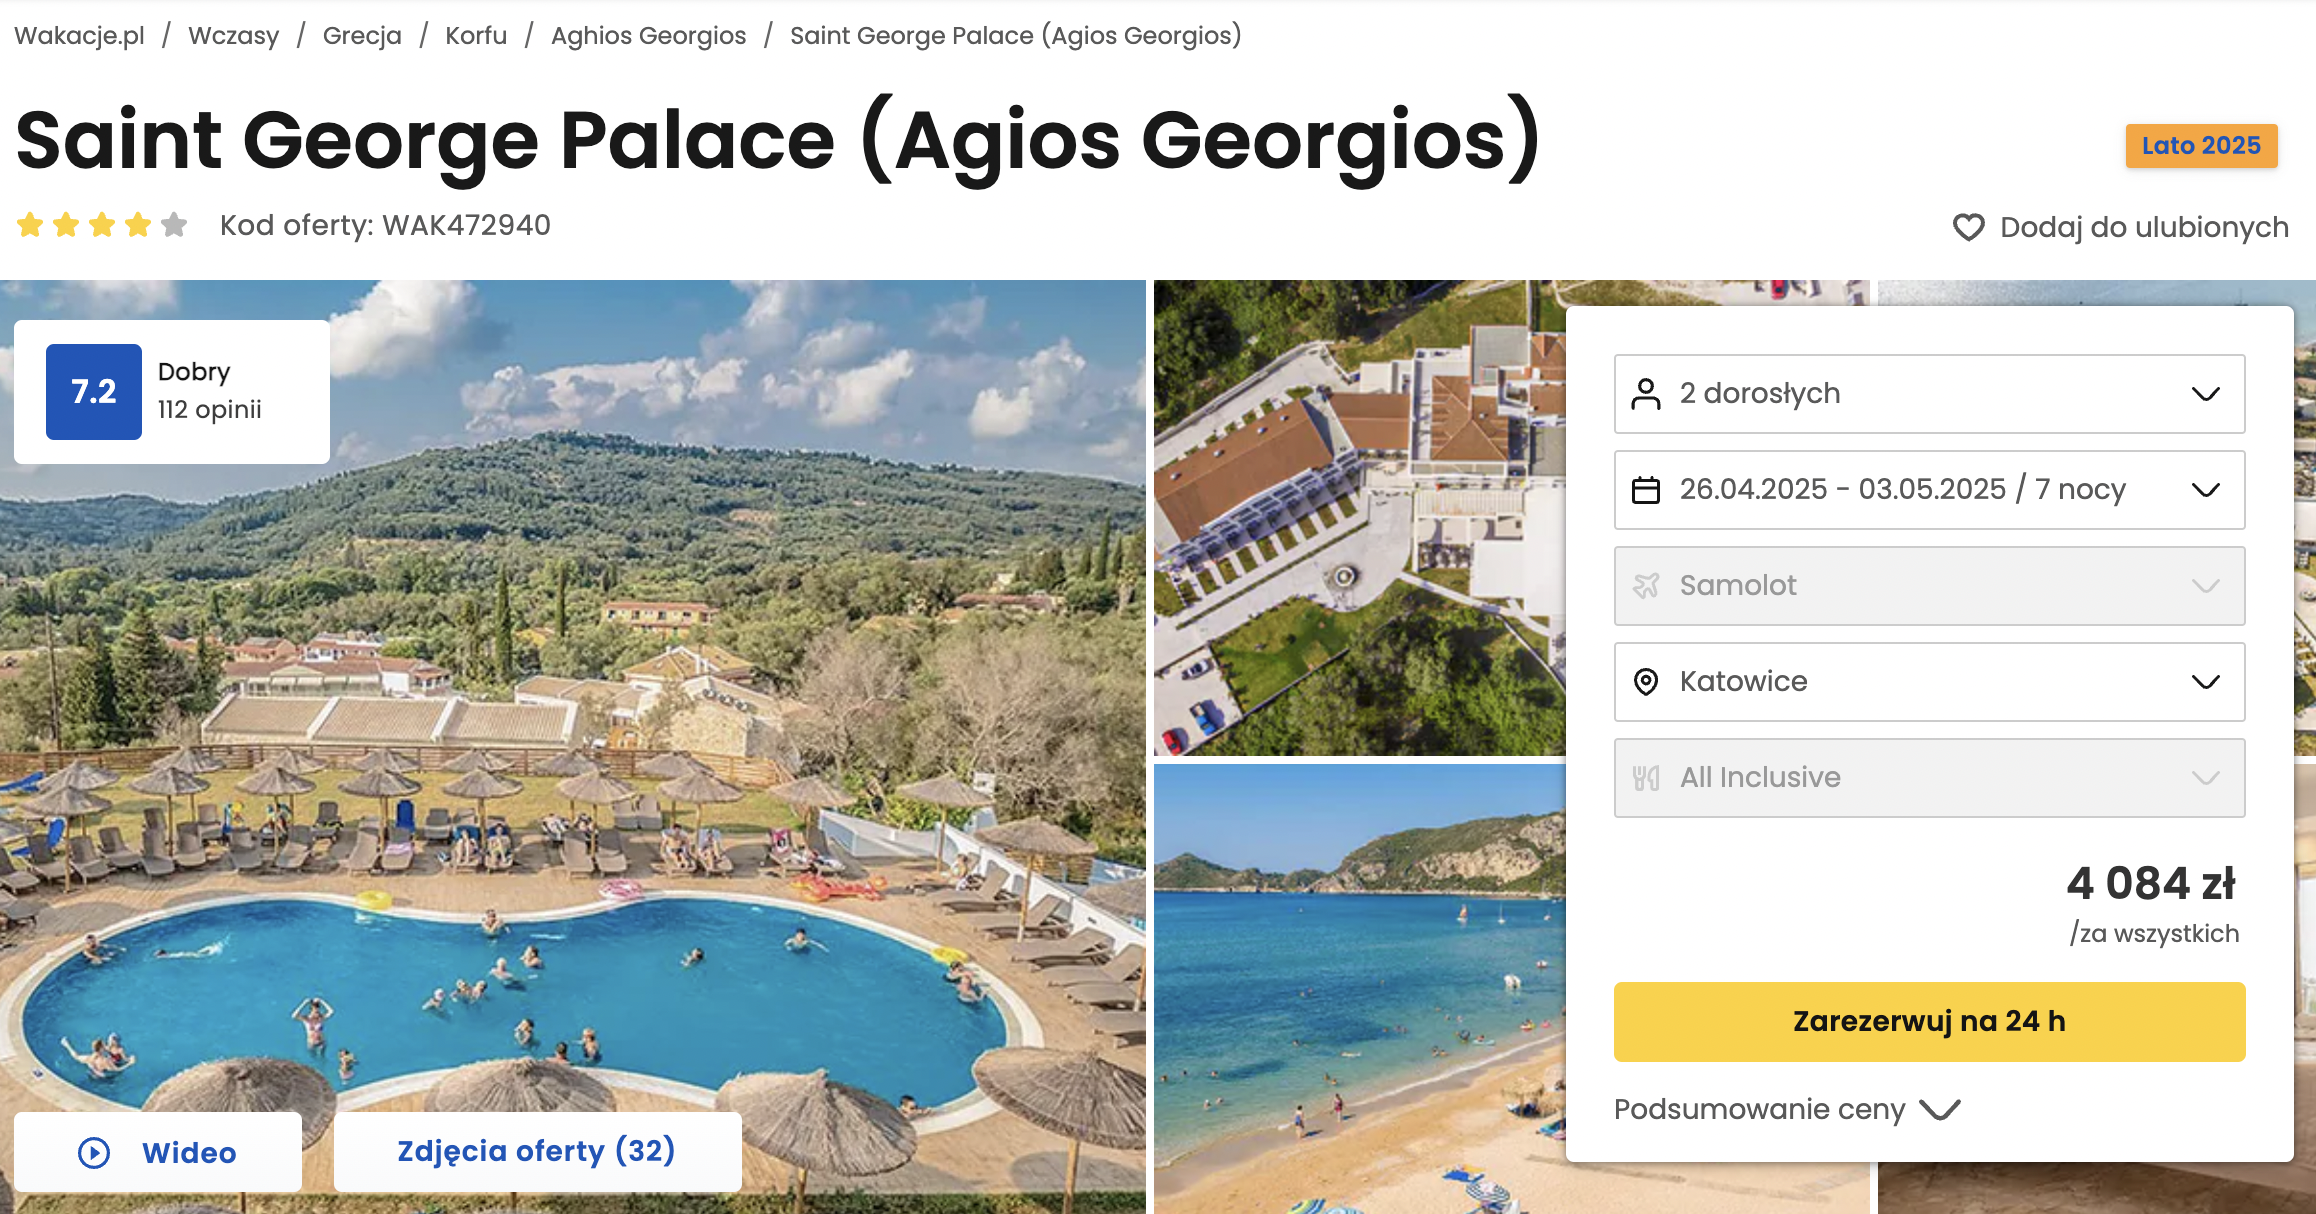Click the map pin icon beside Katowice

point(1646,682)
